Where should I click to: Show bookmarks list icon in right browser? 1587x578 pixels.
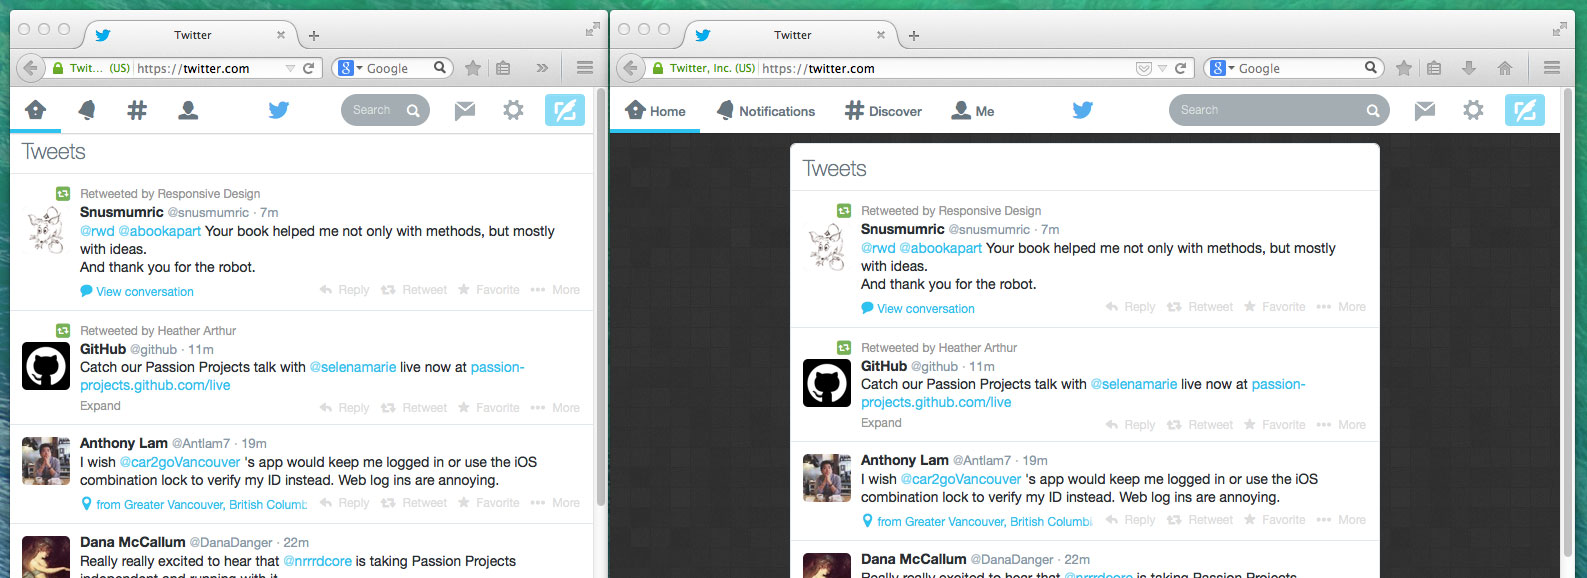pyautogui.click(x=1434, y=68)
